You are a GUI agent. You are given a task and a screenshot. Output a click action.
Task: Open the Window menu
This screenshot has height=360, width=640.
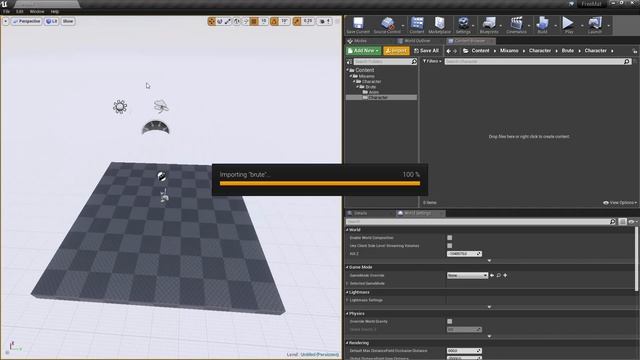37,12
